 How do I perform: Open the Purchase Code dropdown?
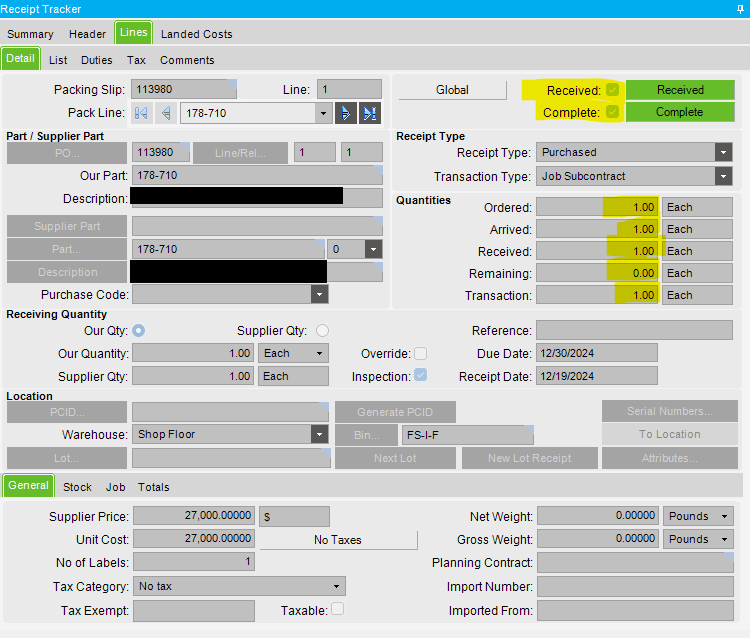(x=319, y=295)
